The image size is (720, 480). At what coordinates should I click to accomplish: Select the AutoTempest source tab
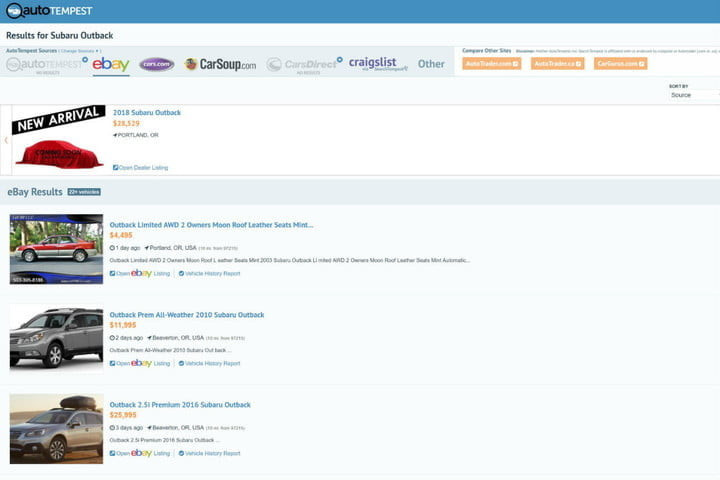47,65
